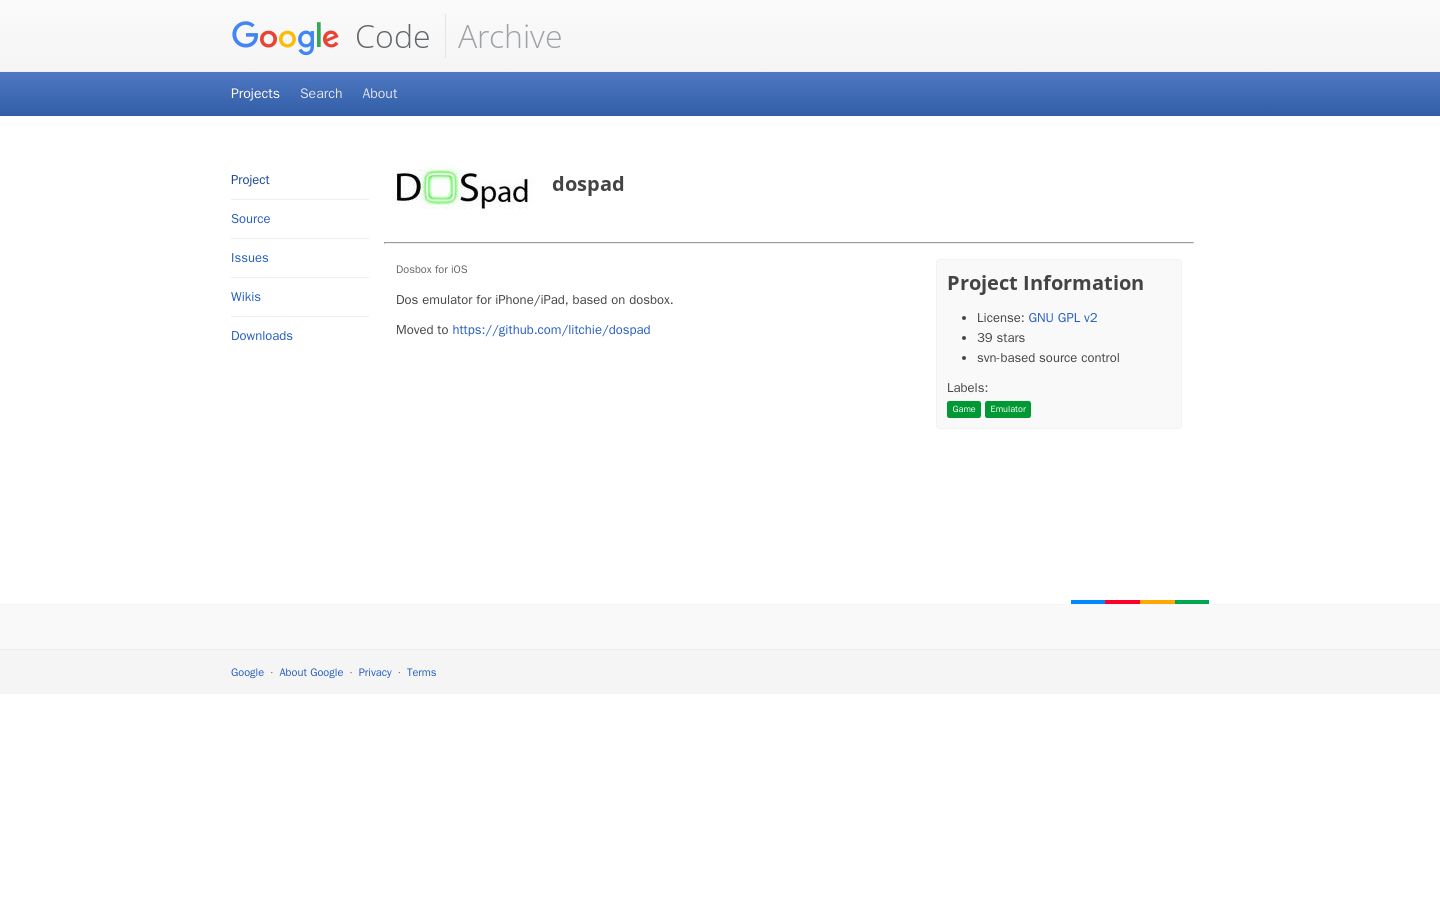Open the Projects navigation item
This screenshot has height=900, width=1440.
(x=255, y=94)
